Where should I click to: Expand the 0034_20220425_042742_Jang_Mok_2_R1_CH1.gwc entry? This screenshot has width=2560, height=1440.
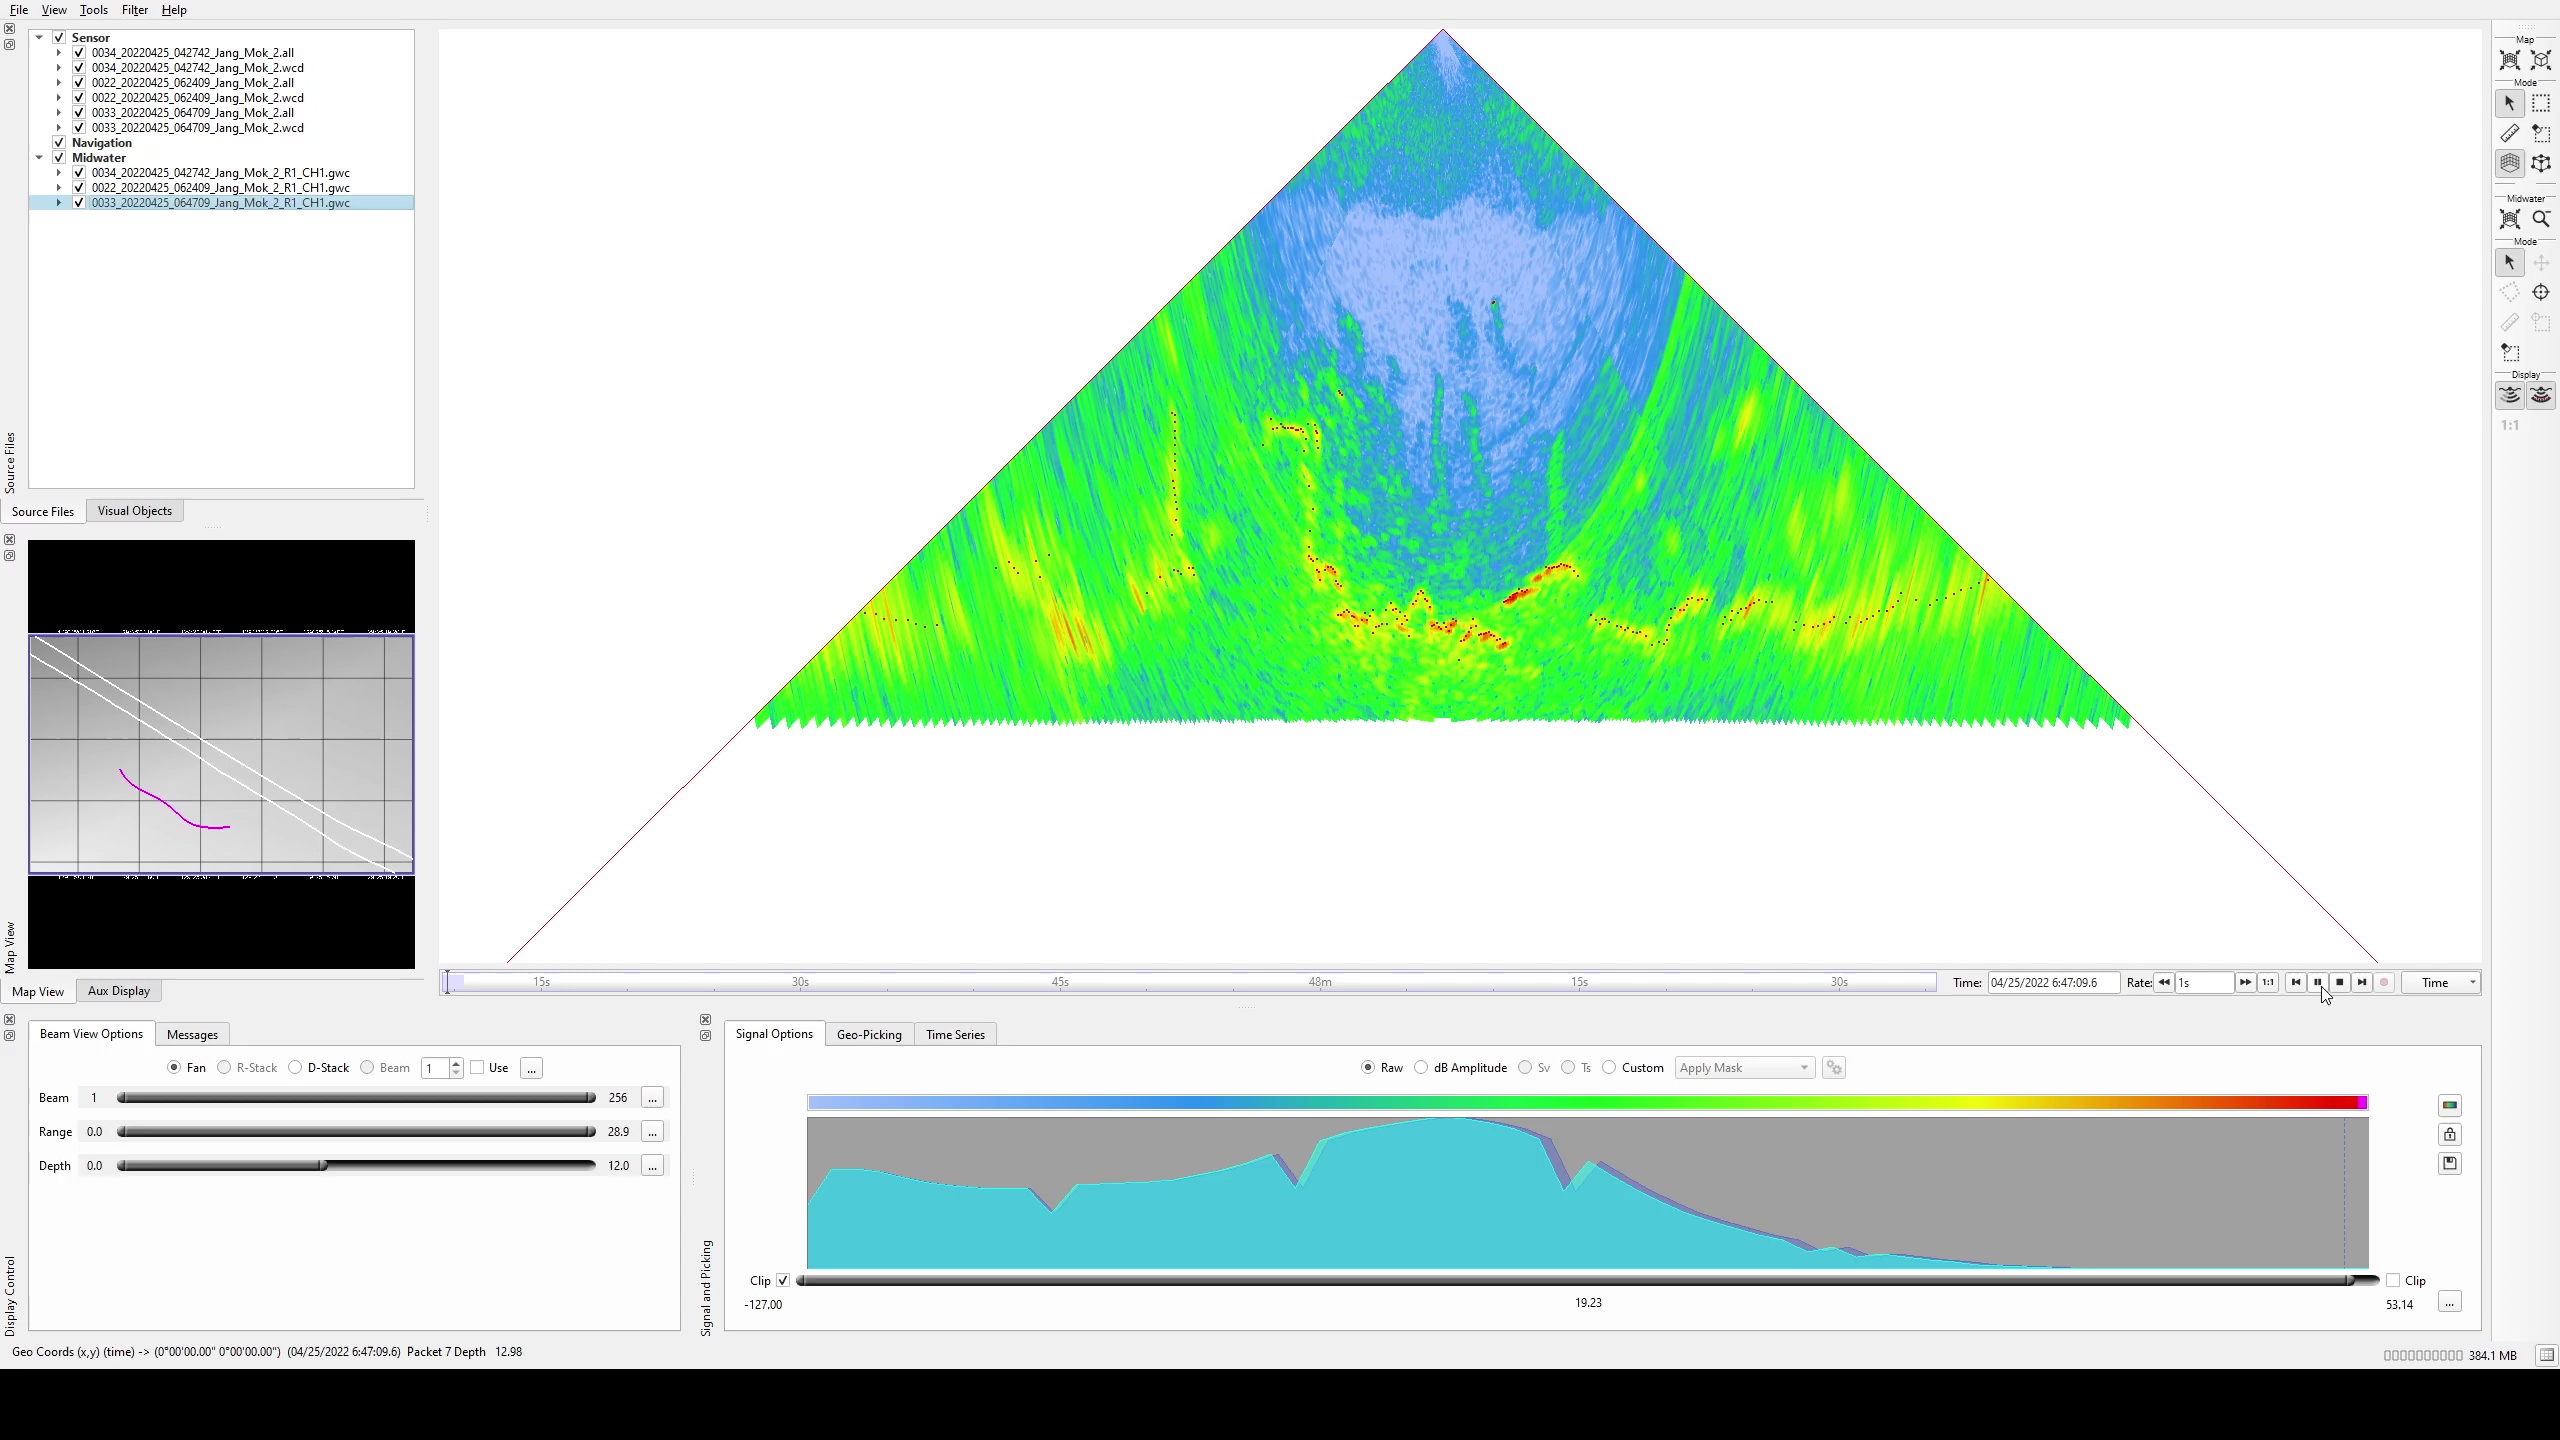pyautogui.click(x=59, y=173)
